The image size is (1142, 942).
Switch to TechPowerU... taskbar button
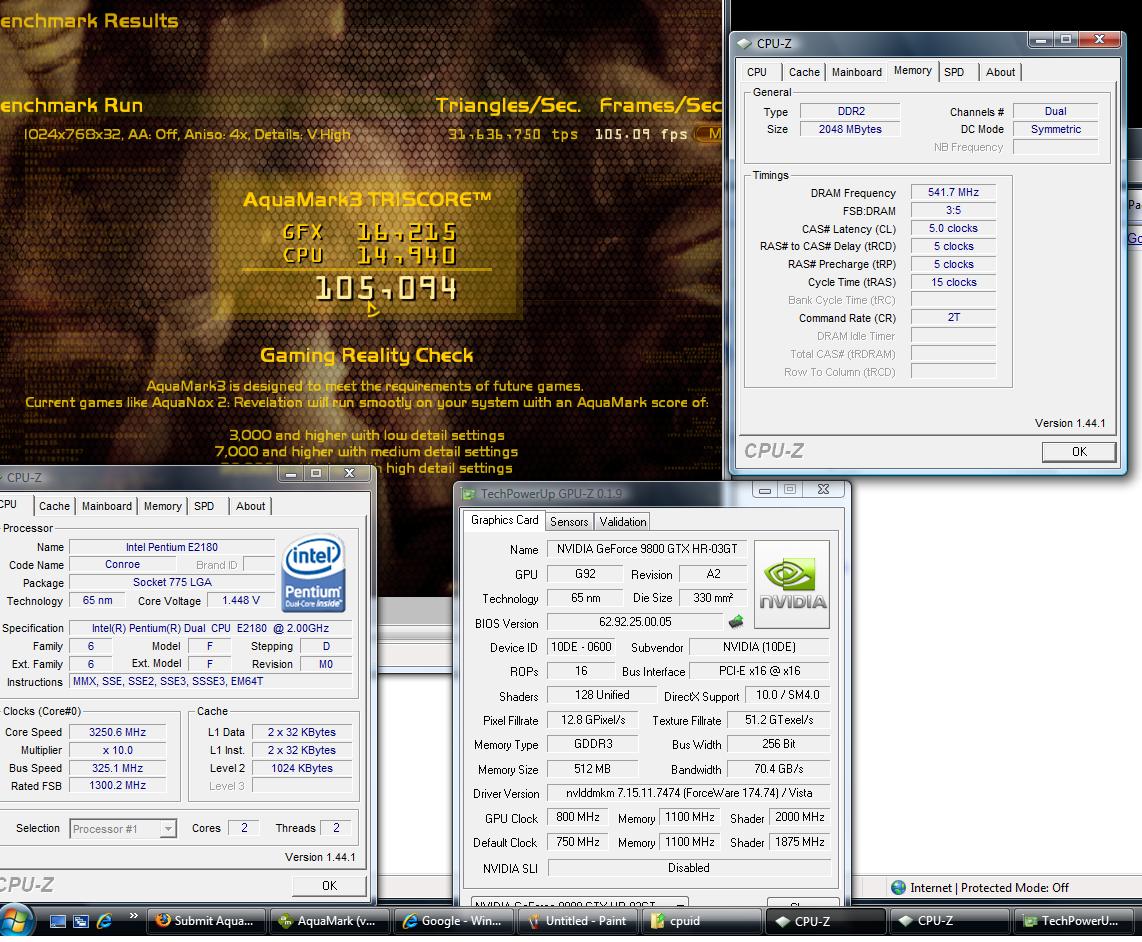click(x=1073, y=921)
